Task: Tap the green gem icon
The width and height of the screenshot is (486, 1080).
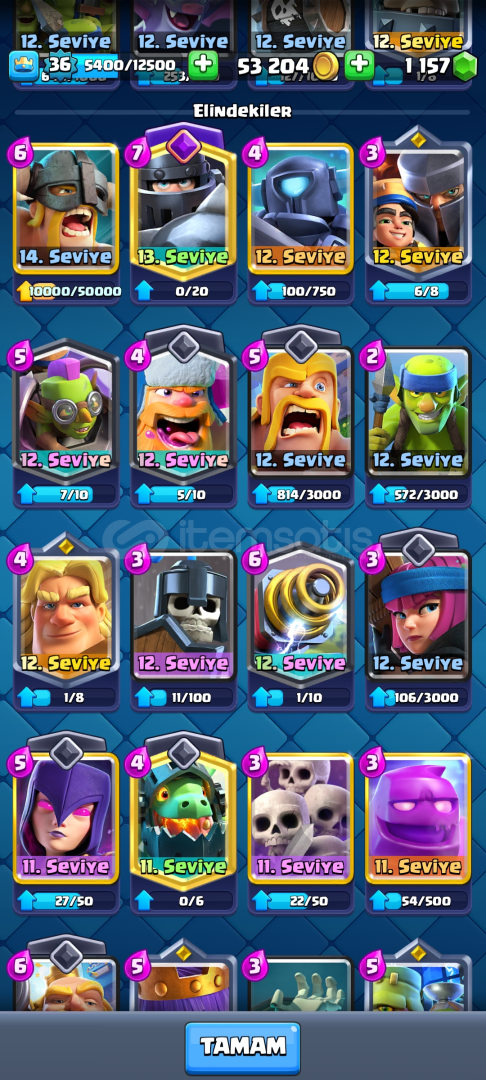Action: click(466, 66)
